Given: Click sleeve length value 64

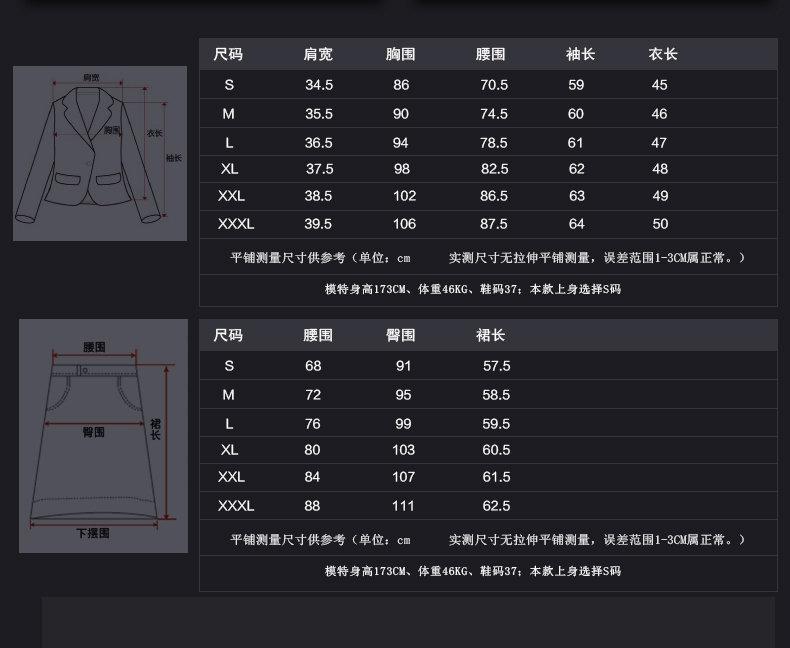Looking at the screenshot, I should [x=576, y=224].
